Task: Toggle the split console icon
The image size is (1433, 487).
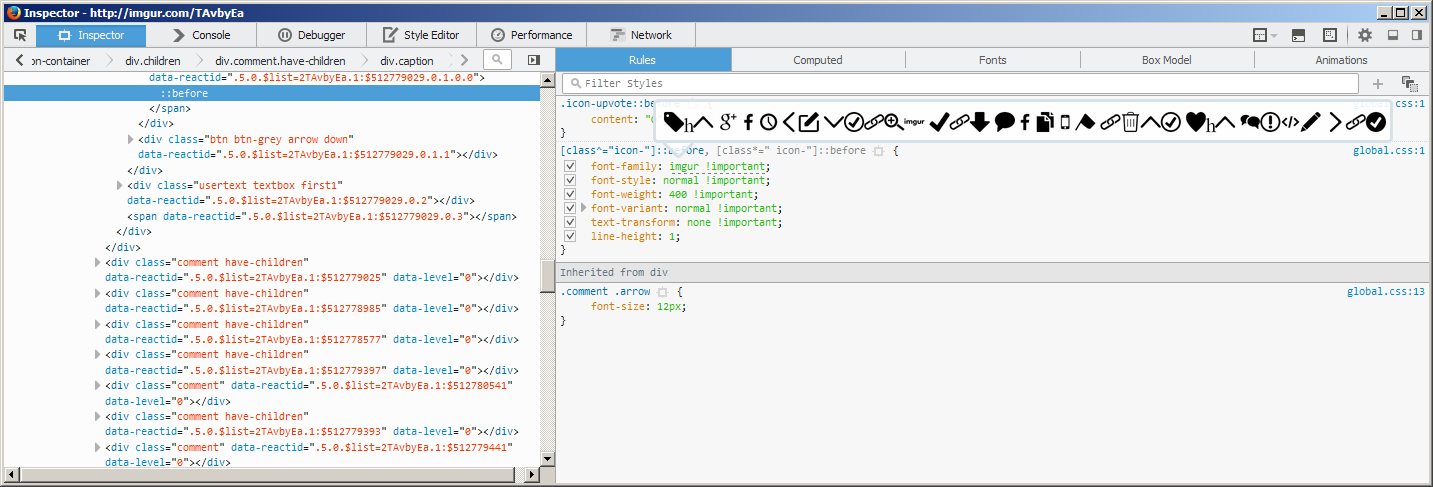Action: [x=1299, y=35]
